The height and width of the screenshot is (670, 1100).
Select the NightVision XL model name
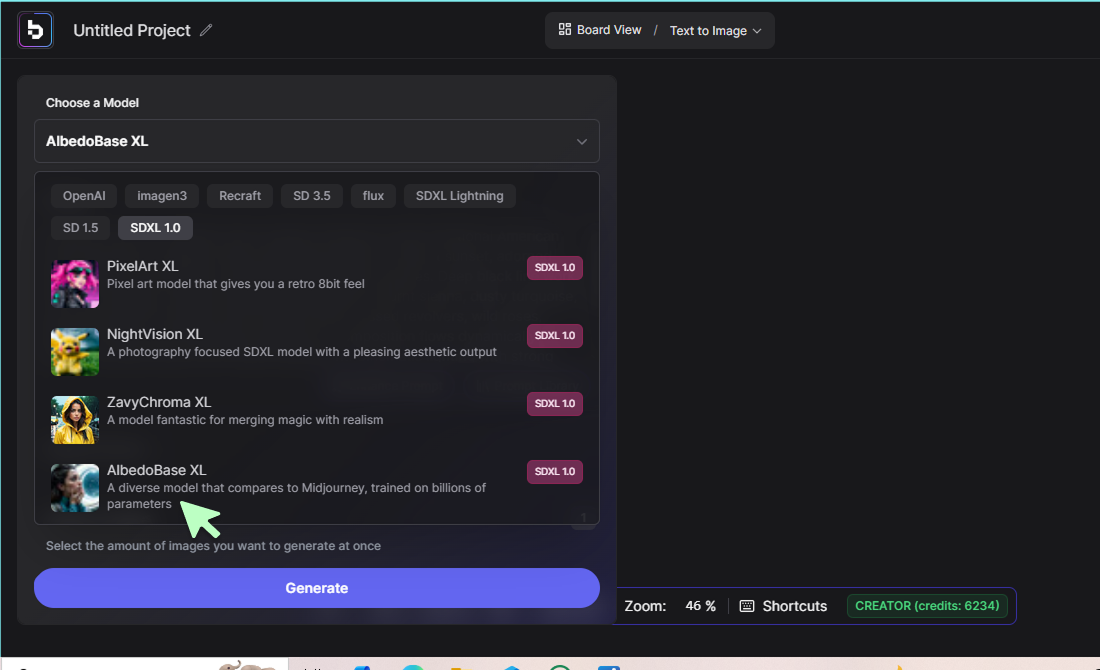coord(154,334)
